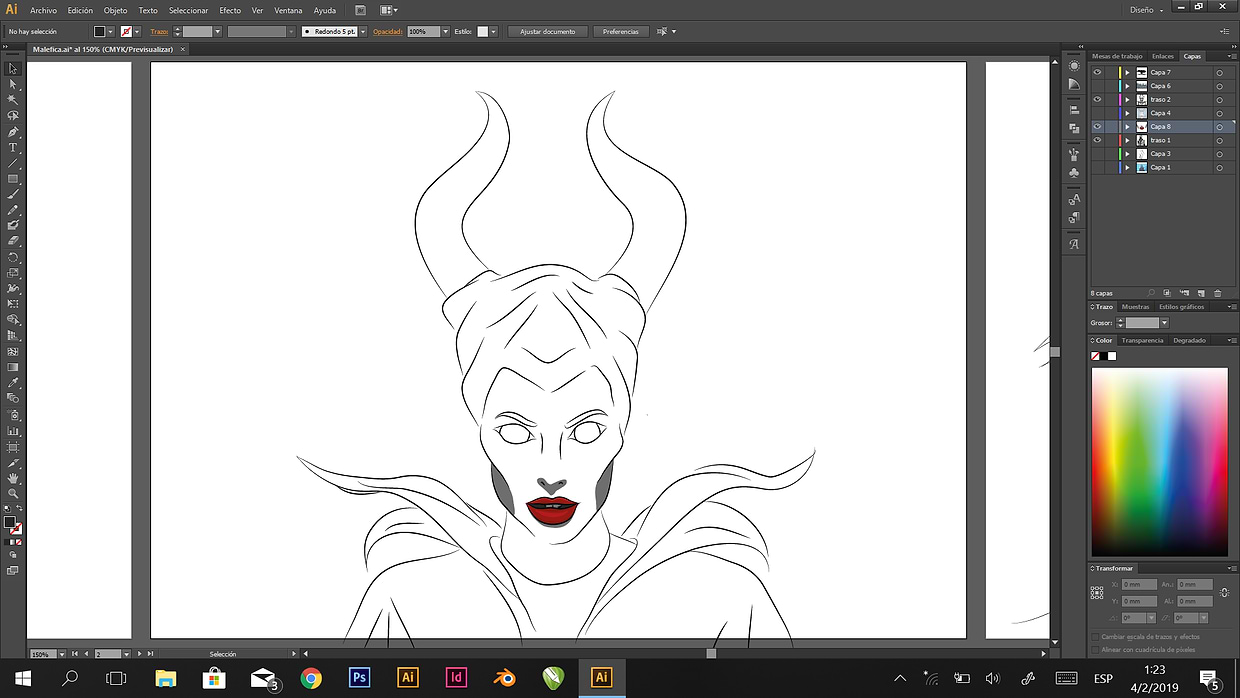This screenshot has height=698, width=1240.
Task: Select the Pen tool in the toolbox
Action: pos(13,132)
